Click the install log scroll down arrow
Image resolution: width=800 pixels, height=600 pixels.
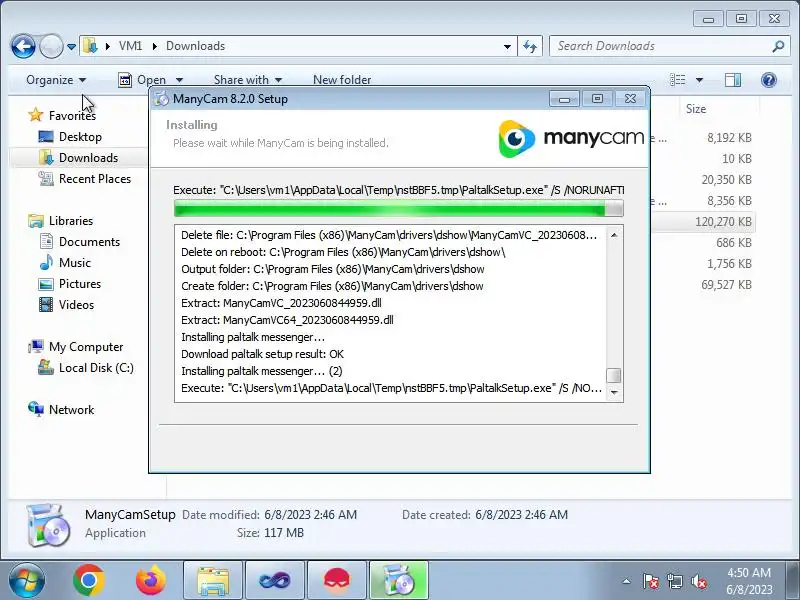pos(614,392)
